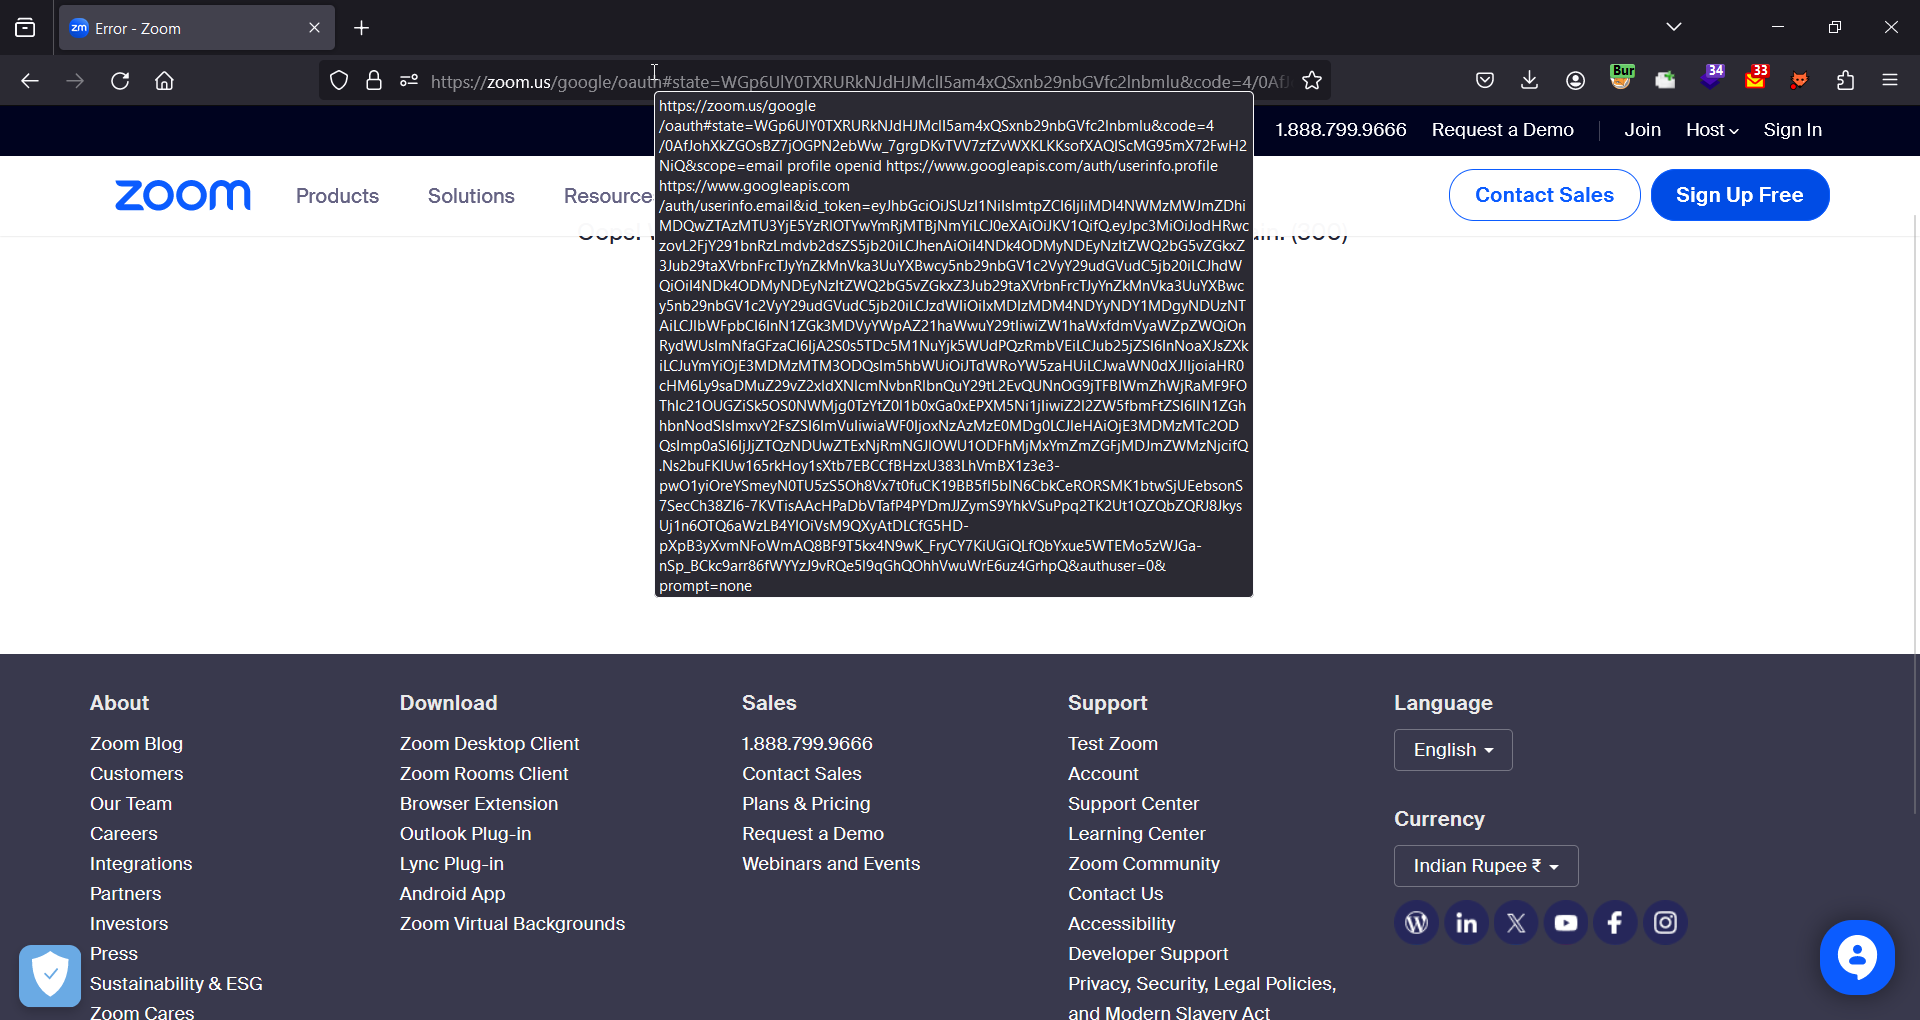Open the Indian Rupee currency dropdown
Image resolution: width=1920 pixels, height=1020 pixels.
[1486, 866]
